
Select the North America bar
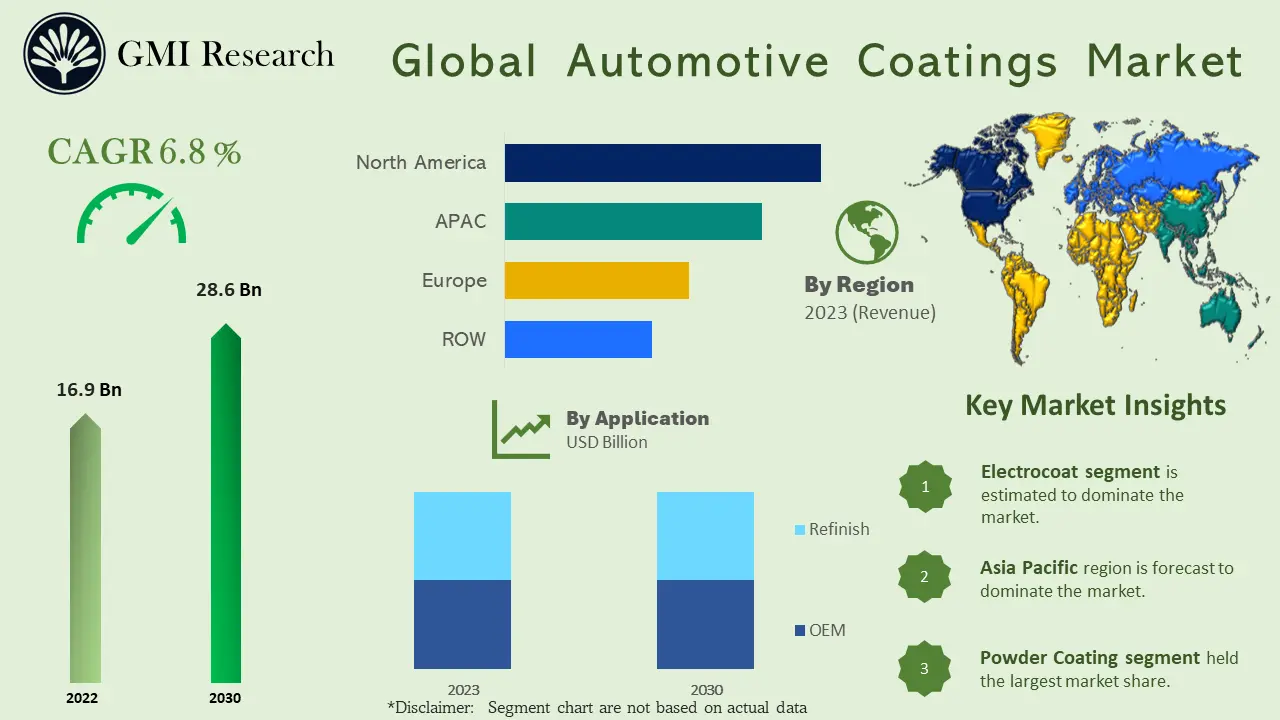tap(660, 162)
